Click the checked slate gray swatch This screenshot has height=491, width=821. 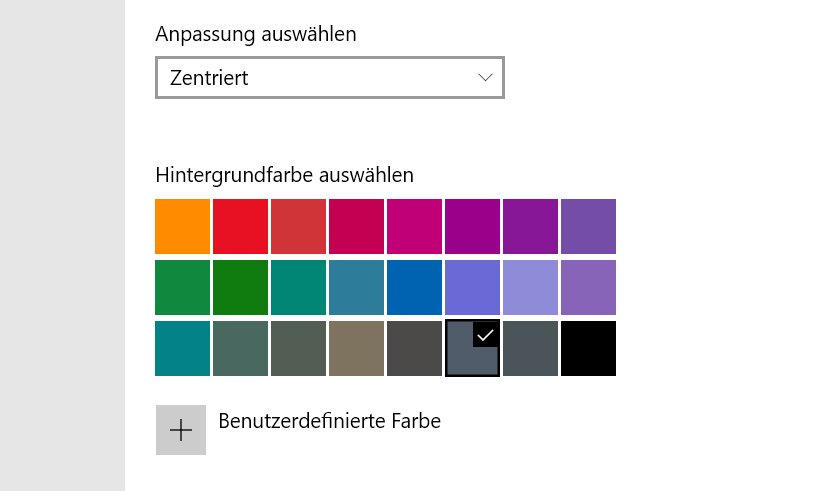(472, 349)
